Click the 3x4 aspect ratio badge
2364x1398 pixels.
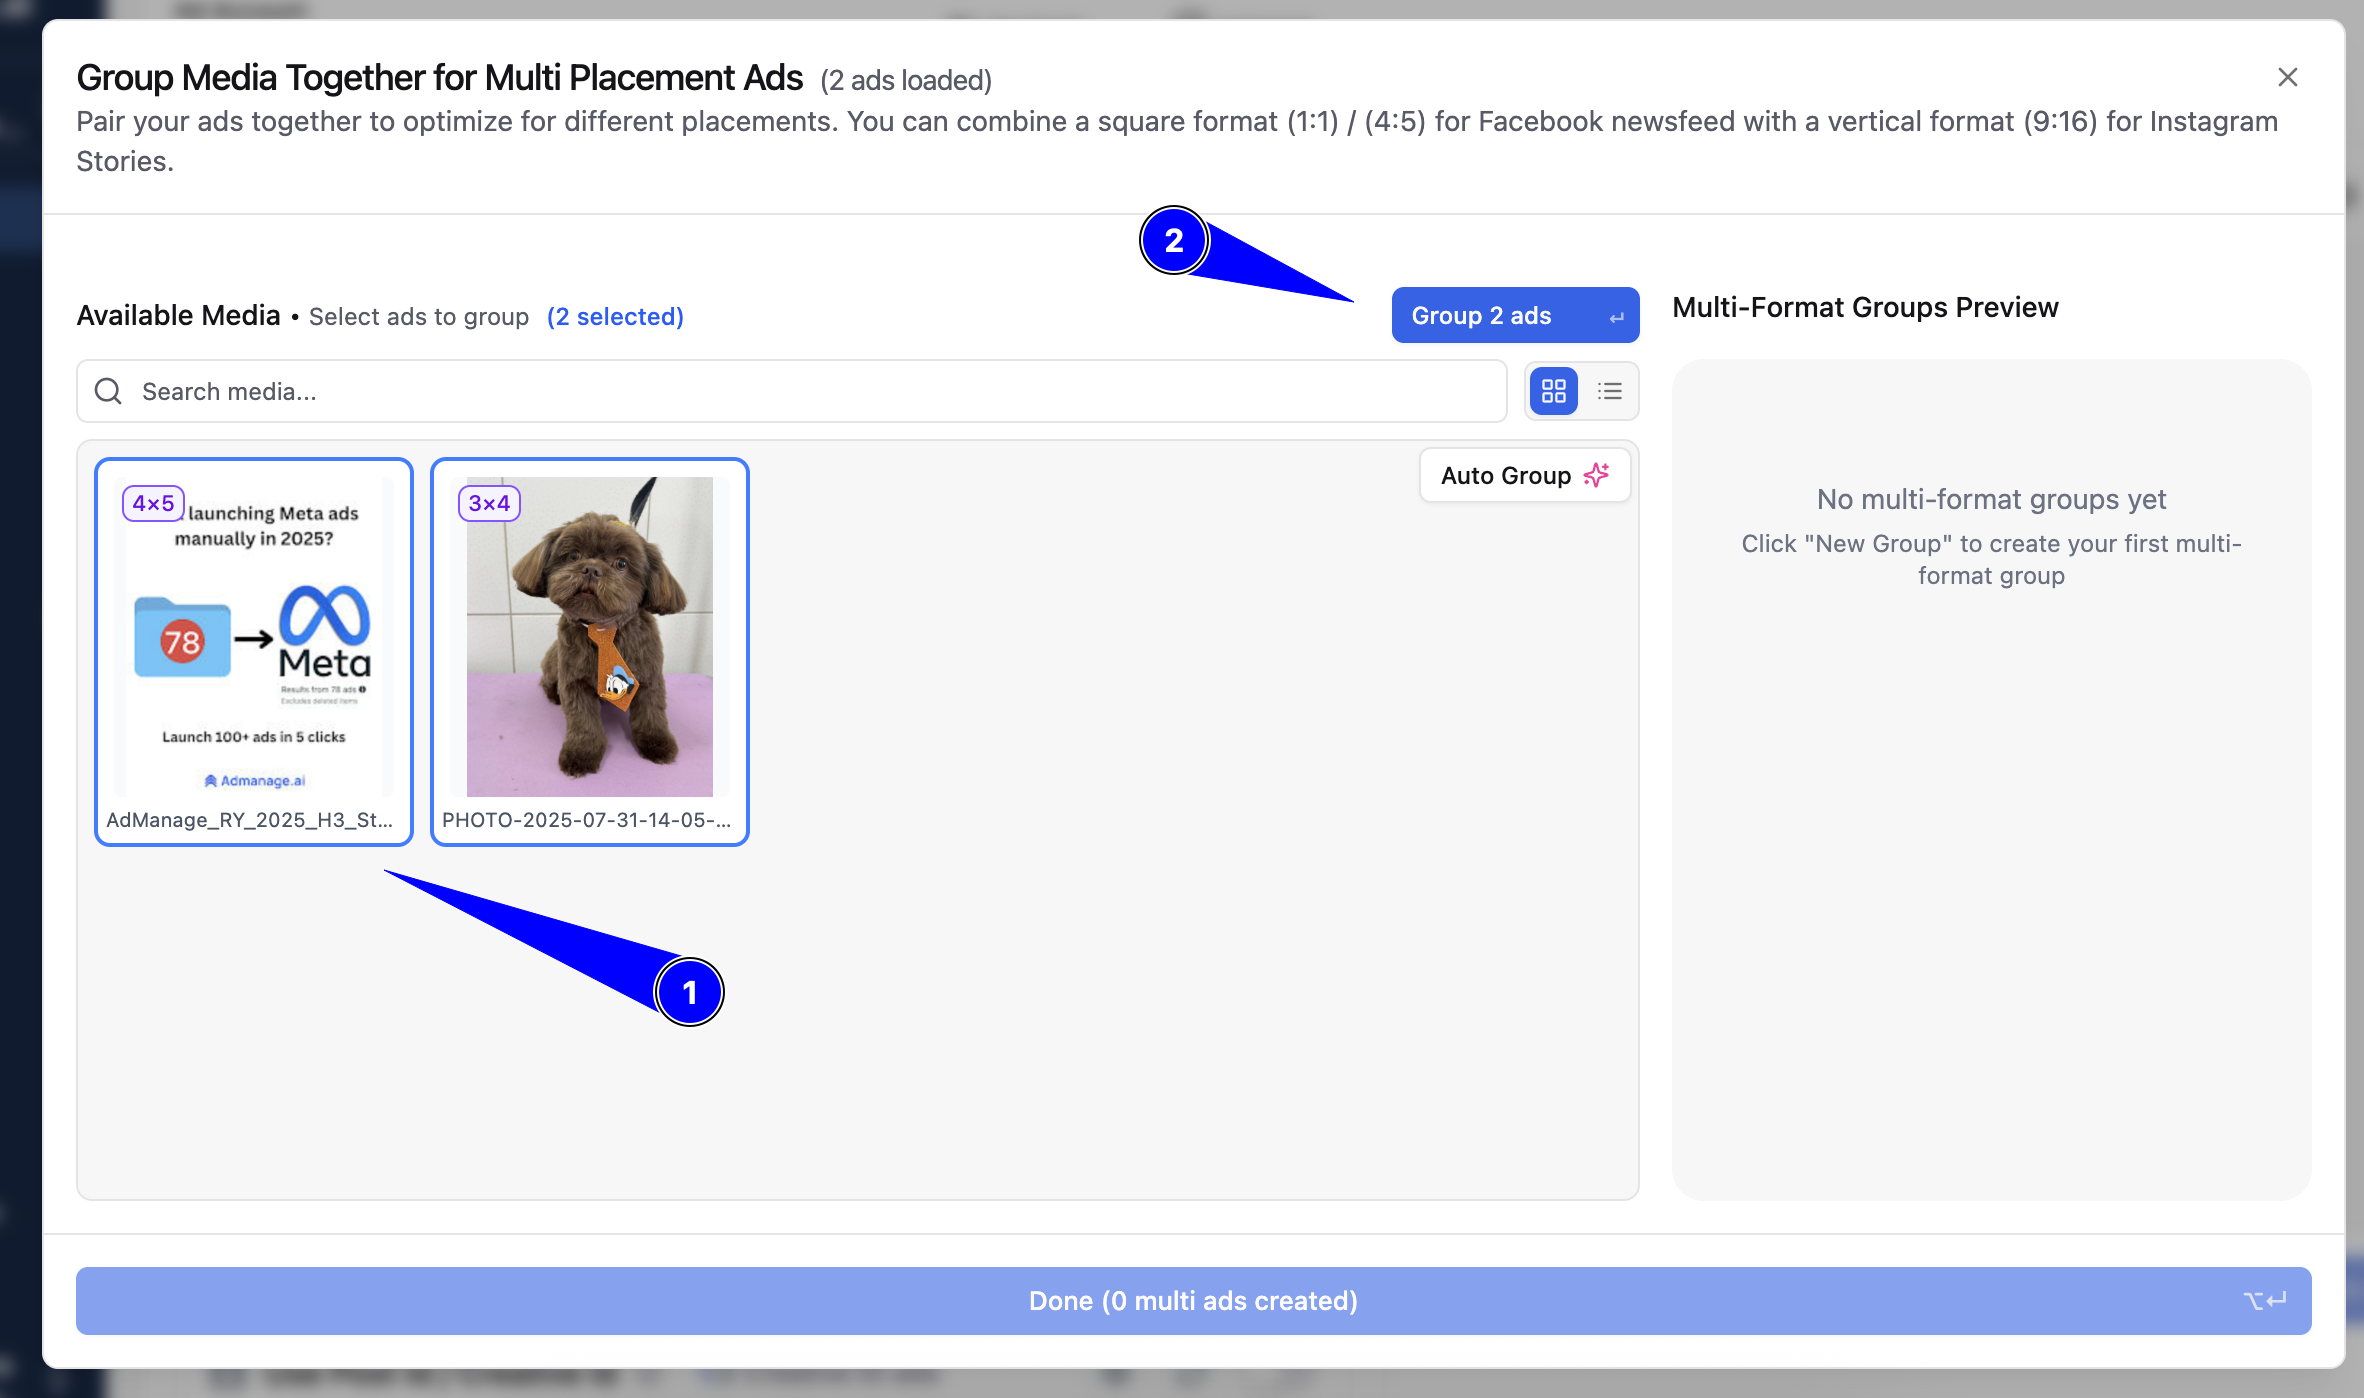coord(489,503)
